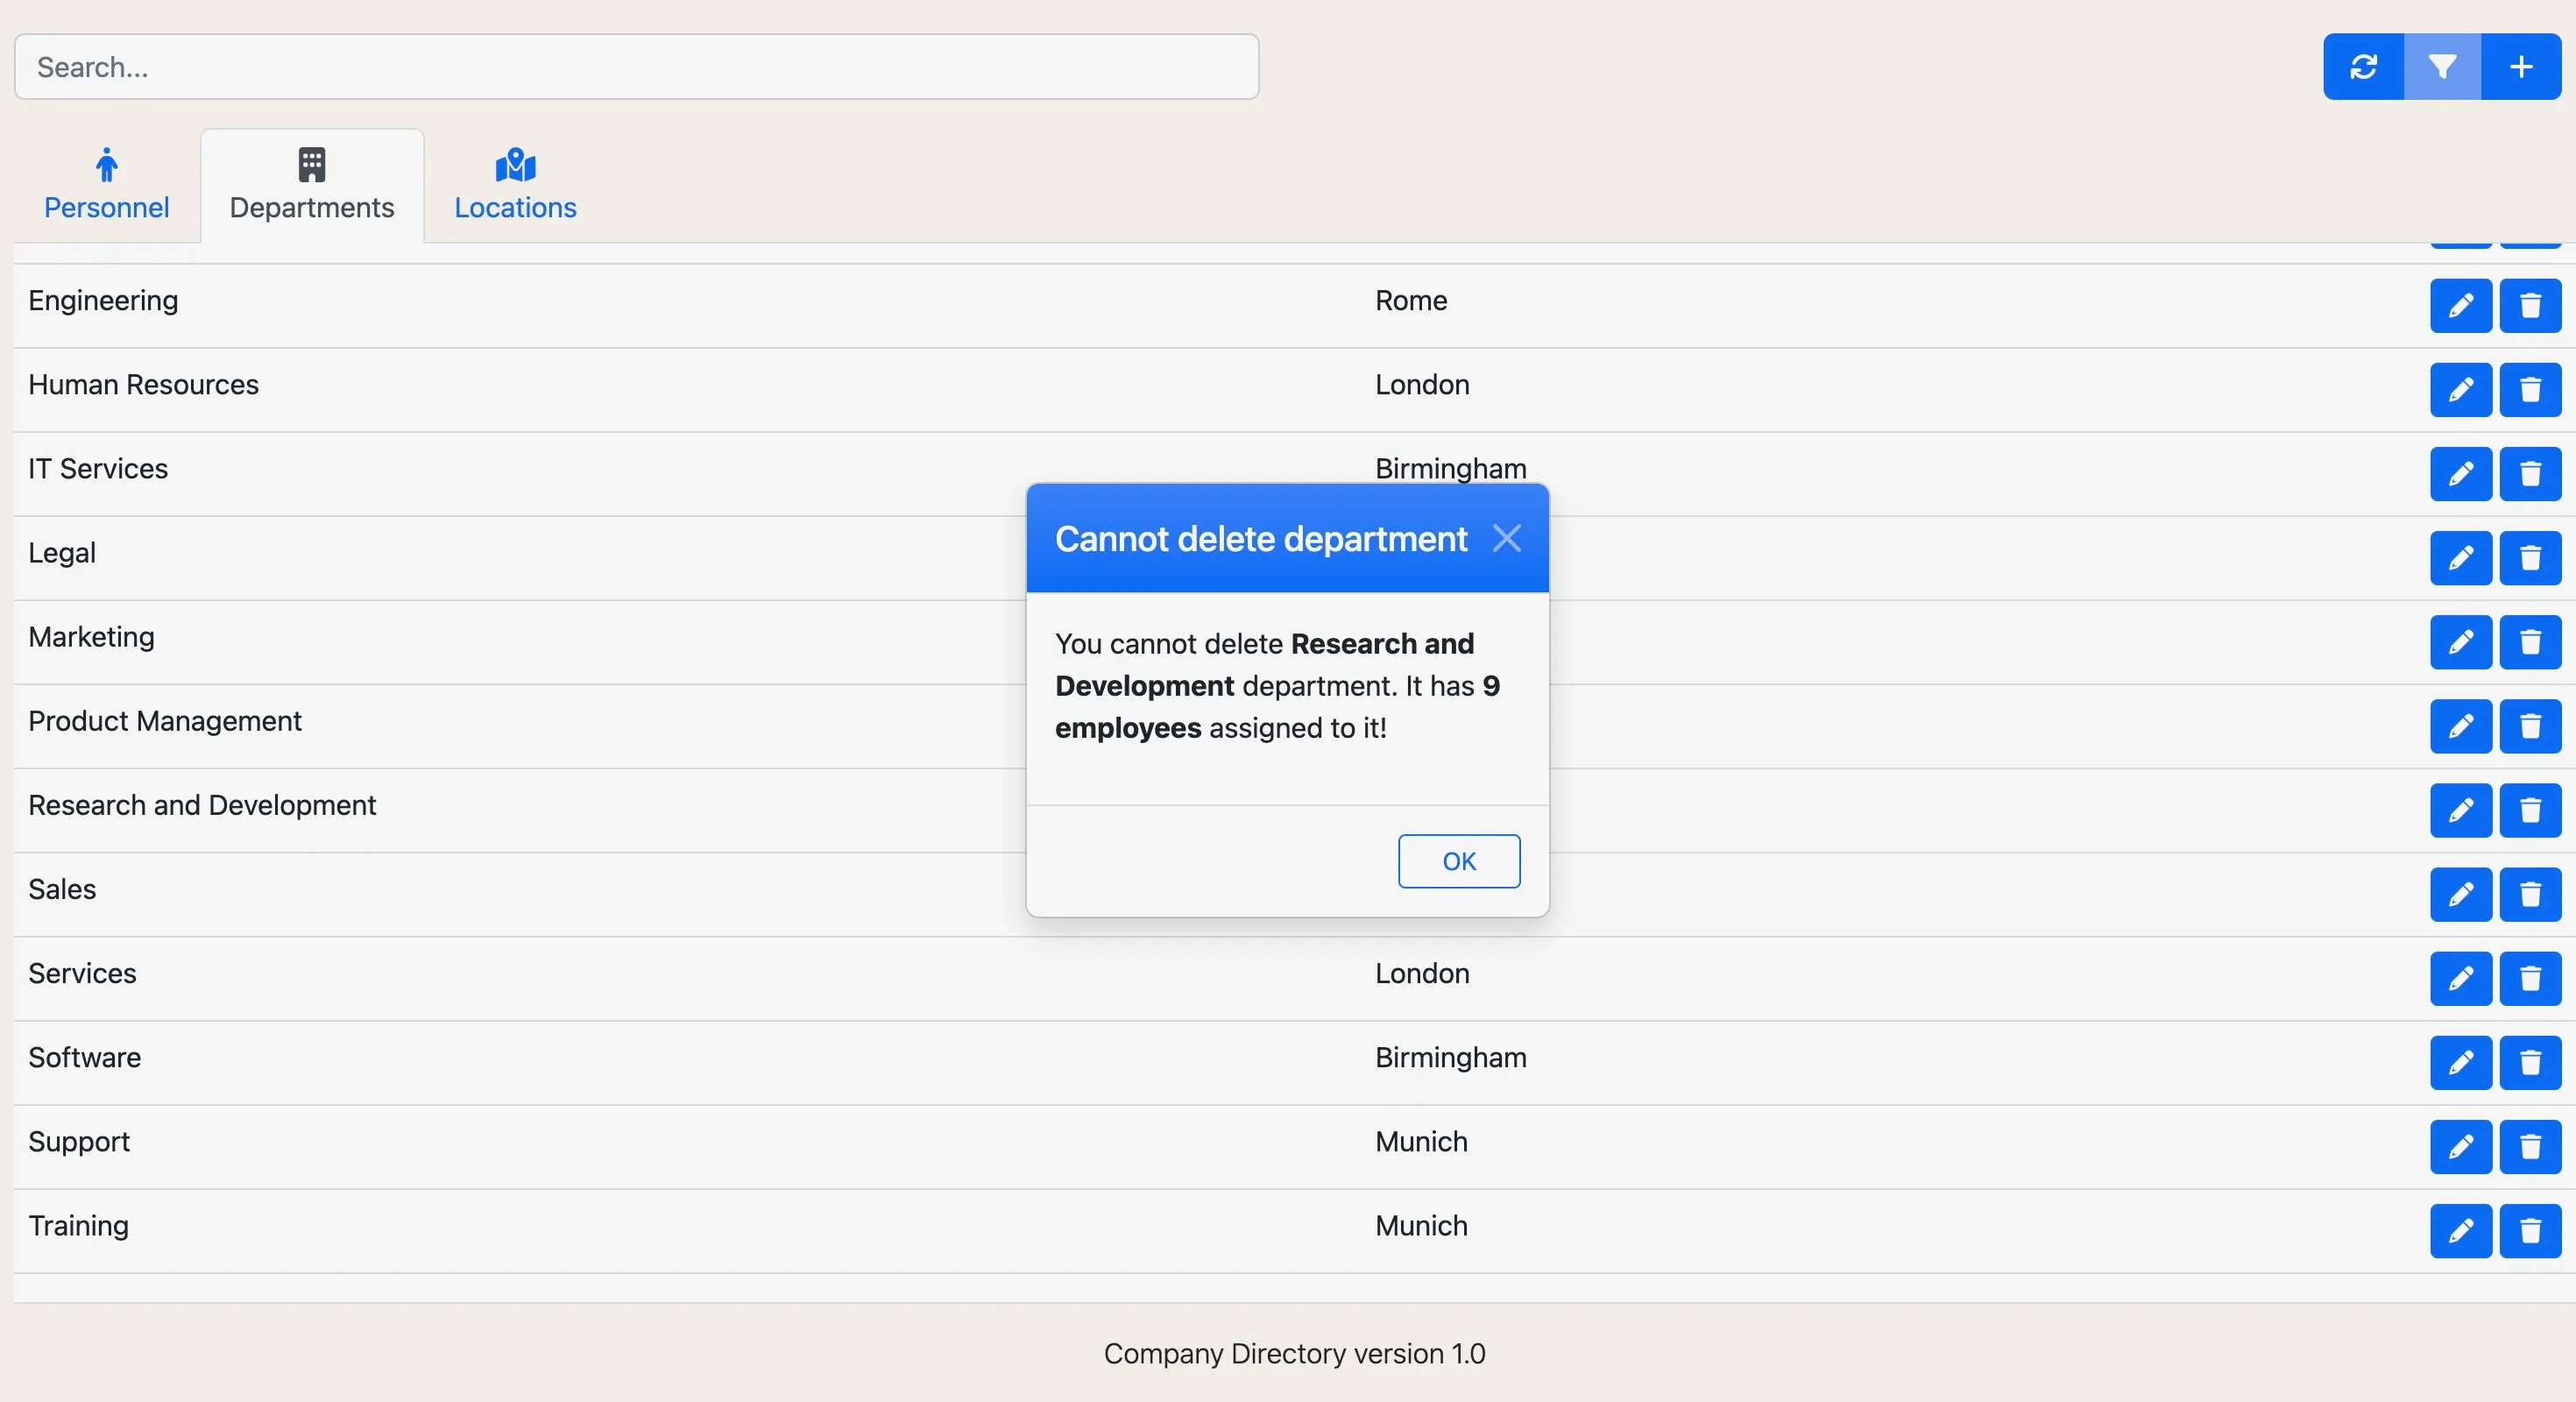The width and height of the screenshot is (2576, 1402).
Task: Delete the Product Management department
Action: pos(2530,727)
